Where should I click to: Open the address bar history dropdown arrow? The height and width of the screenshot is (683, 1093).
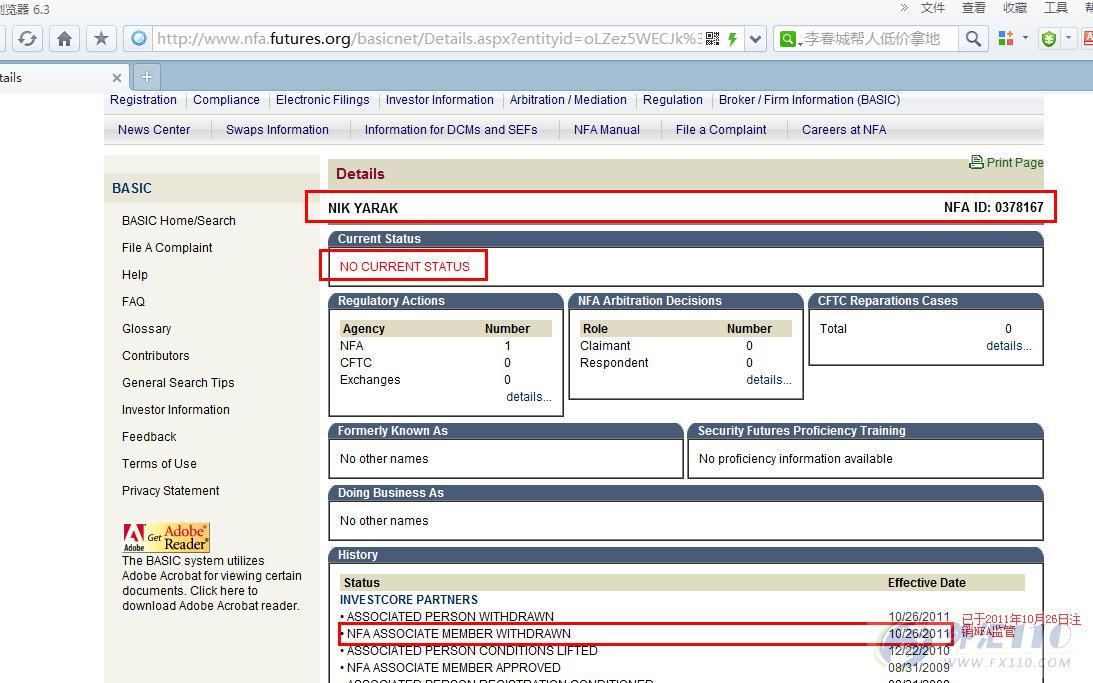755,39
